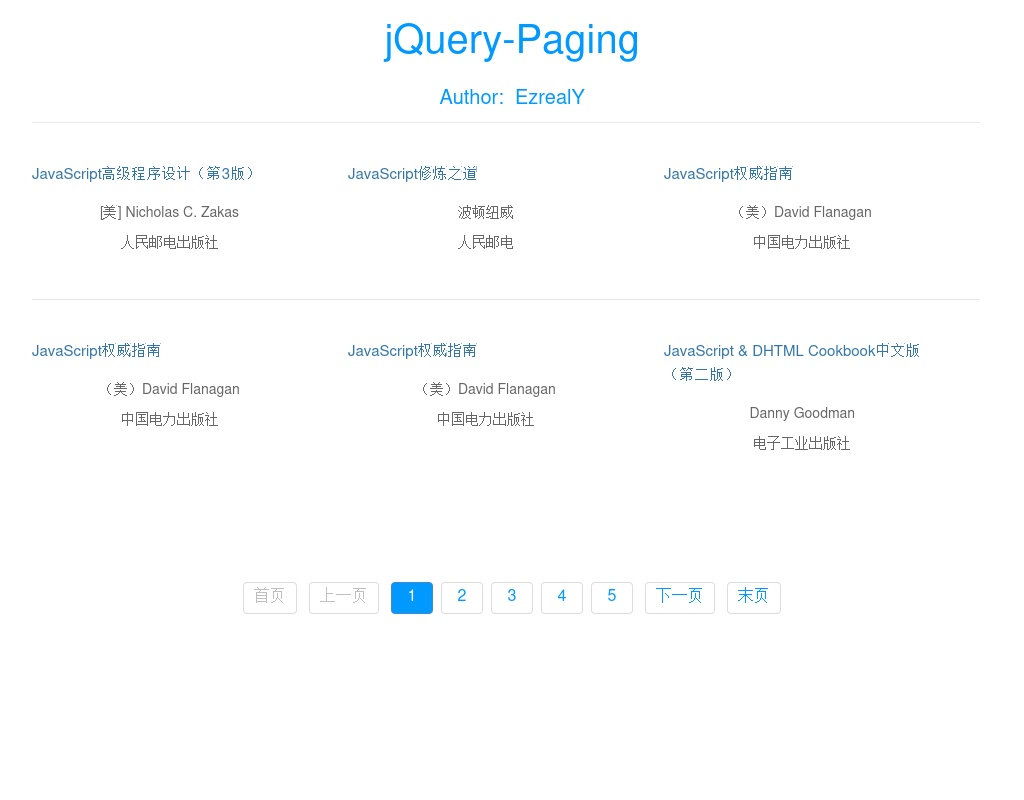Choose page 5 in the pager
Image resolution: width=1024 pixels, height=800 pixels.
pyautogui.click(x=611, y=597)
